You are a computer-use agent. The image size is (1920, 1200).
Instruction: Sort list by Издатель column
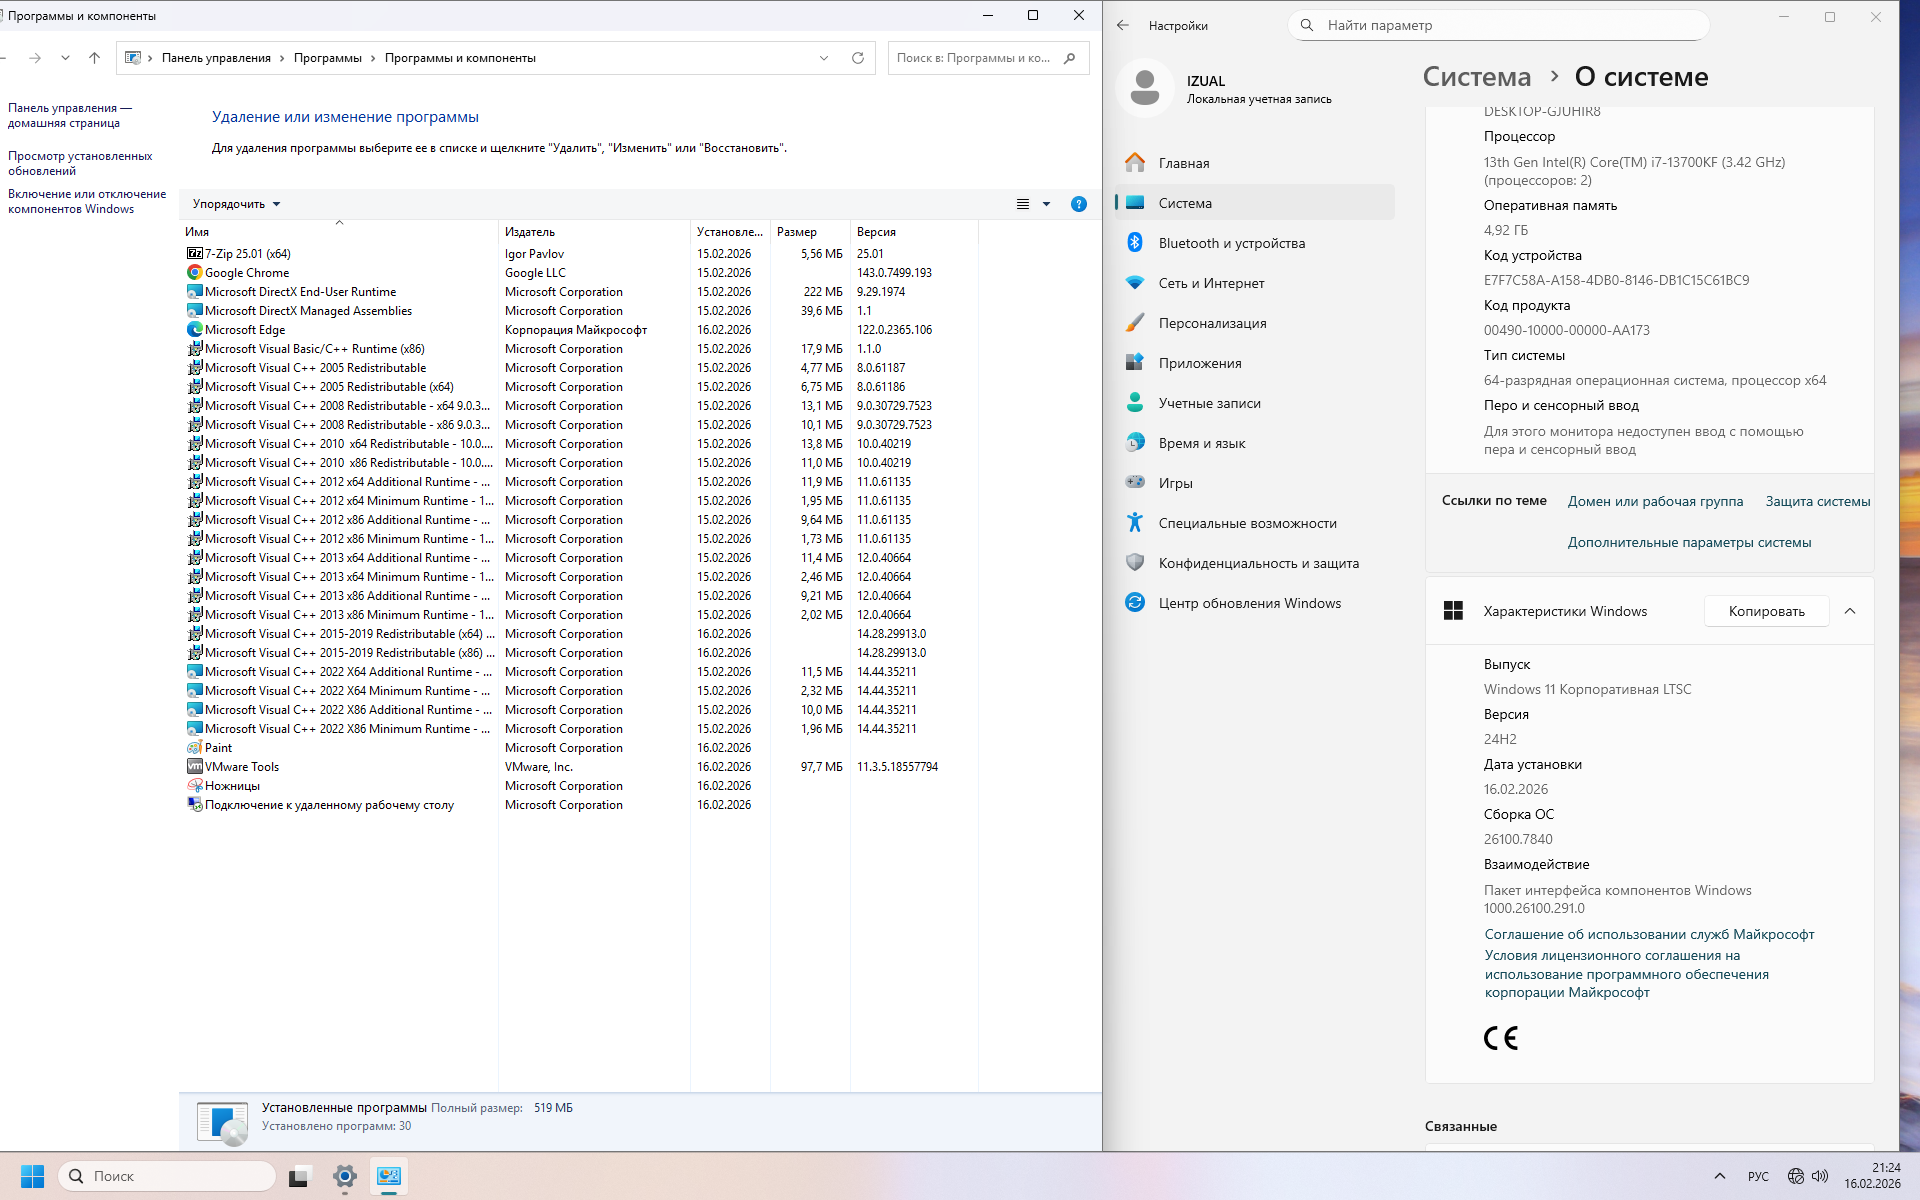click(x=530, y=232)
